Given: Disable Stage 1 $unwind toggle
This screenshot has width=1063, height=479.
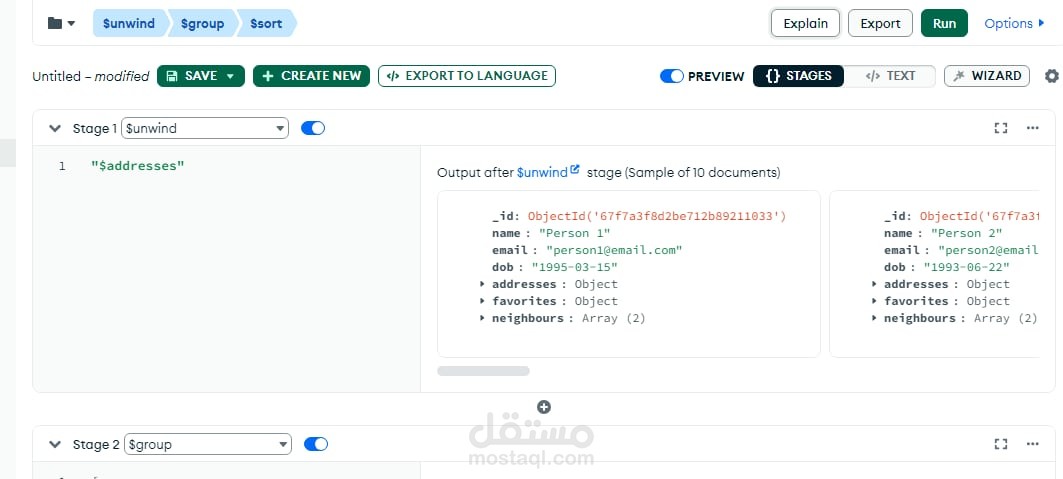Looking at the screenshot, I should 313,128.
